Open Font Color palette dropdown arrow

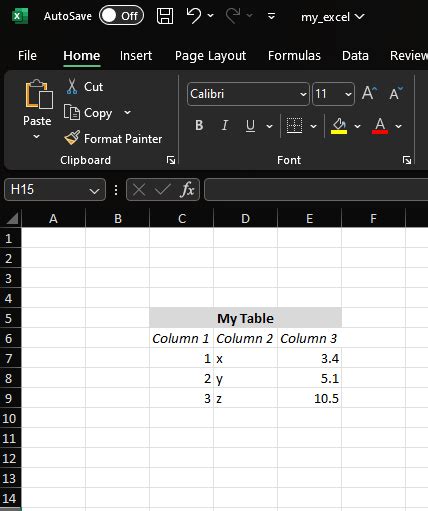(398, 126)
